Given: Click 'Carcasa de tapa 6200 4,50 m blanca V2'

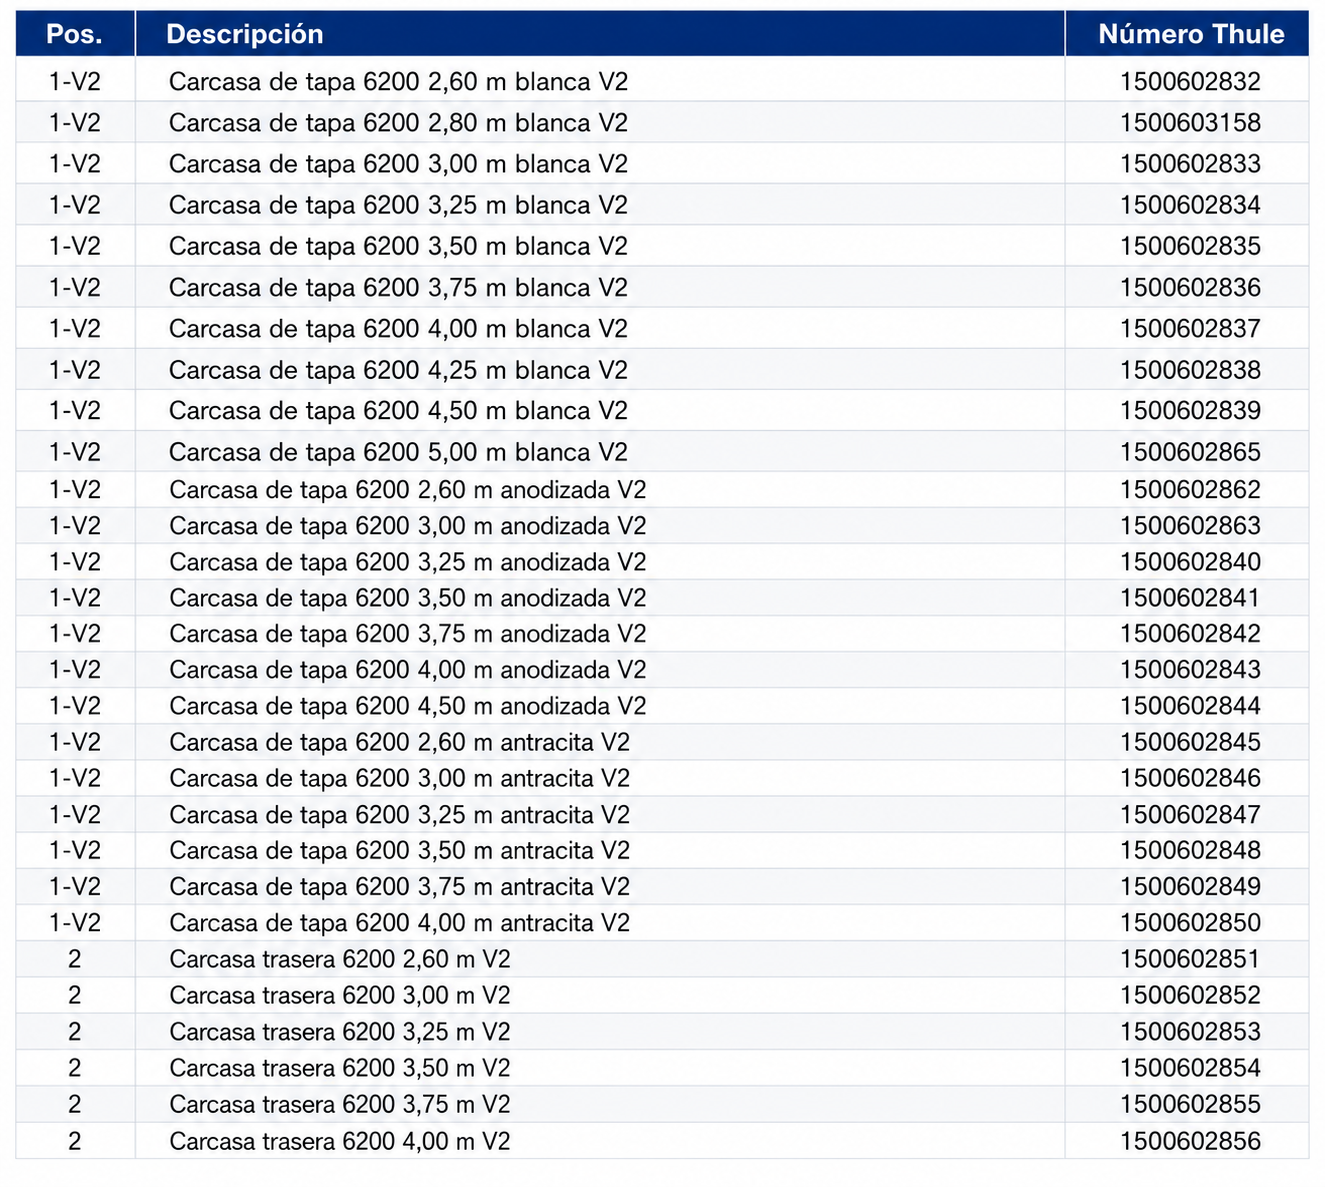Looking at the screenshot, I should 398,411.
